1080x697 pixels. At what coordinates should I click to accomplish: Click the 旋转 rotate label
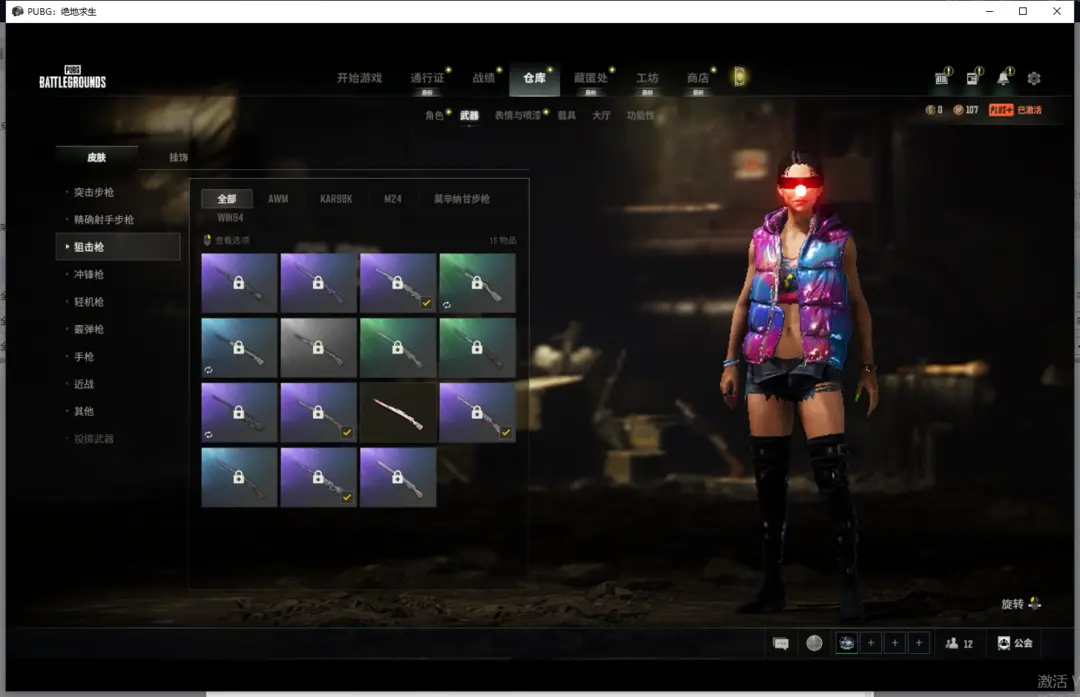1012,604
